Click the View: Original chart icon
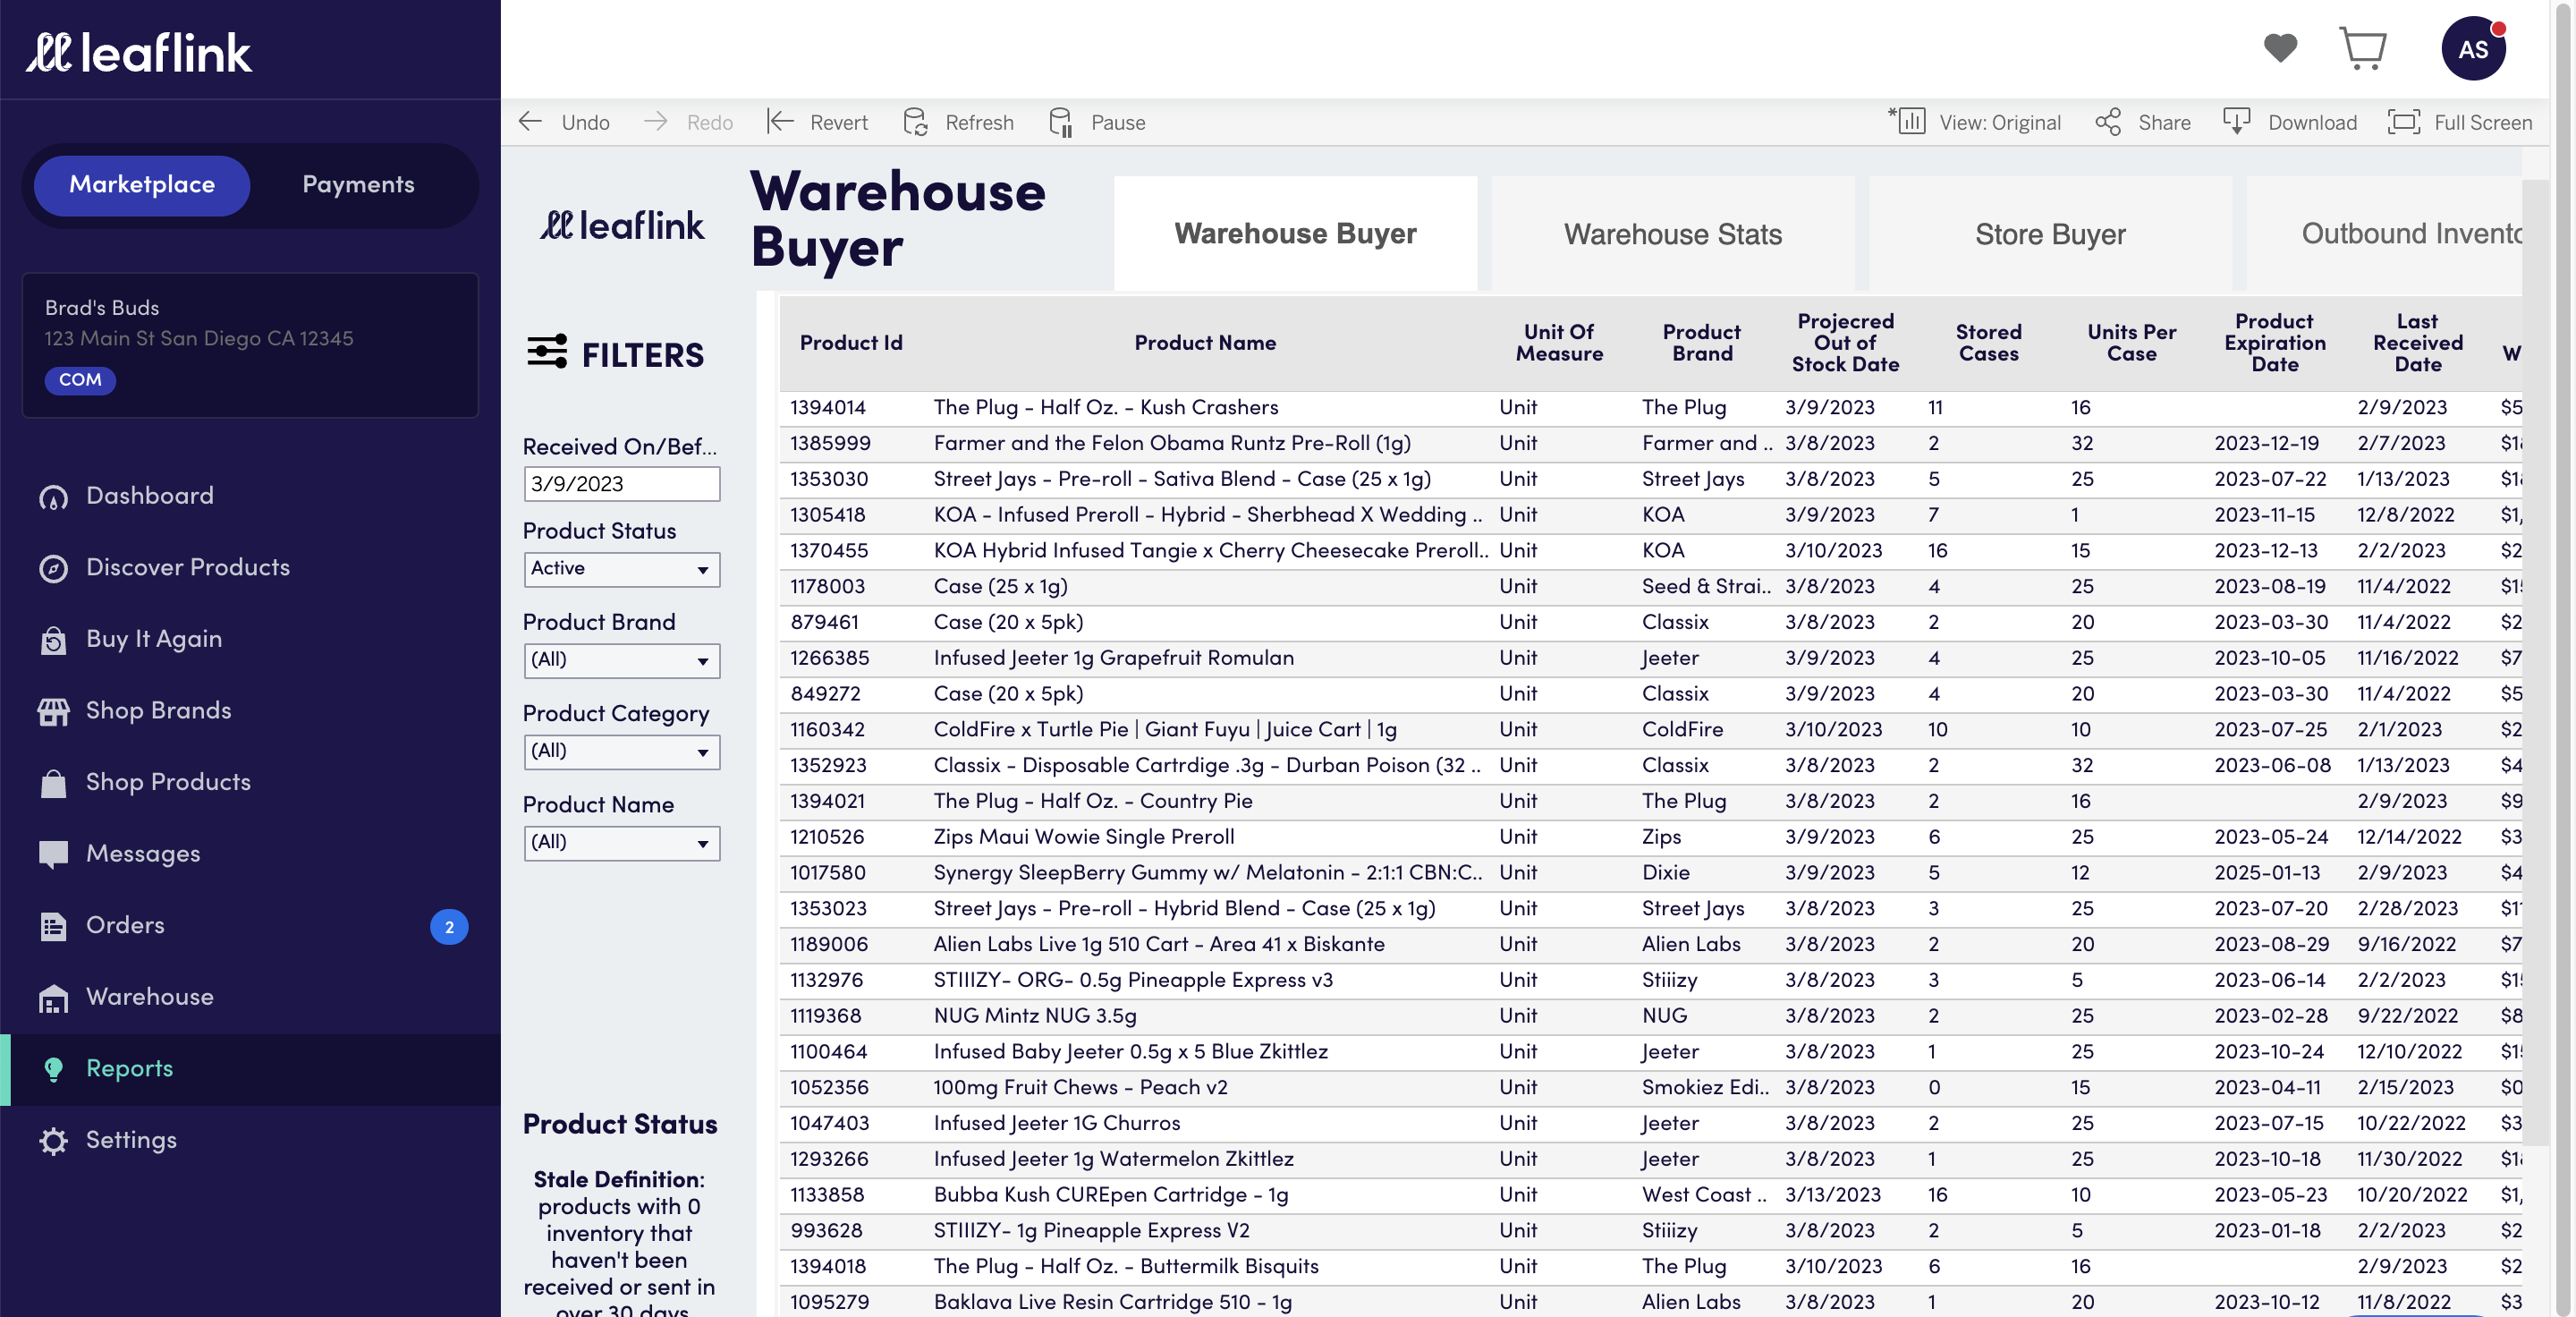 tap(1908, 121)
